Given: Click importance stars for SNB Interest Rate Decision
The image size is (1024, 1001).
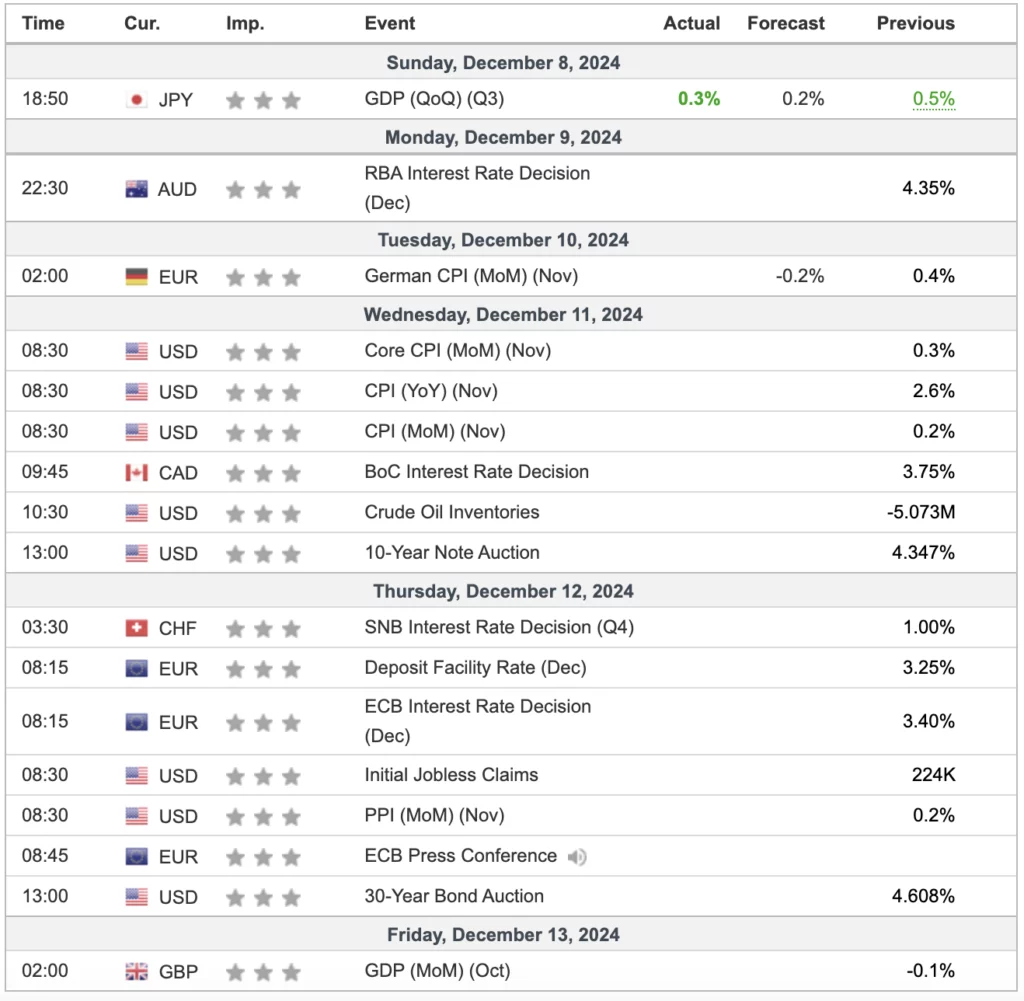Looking at the screenshot, I should [263, 629].
